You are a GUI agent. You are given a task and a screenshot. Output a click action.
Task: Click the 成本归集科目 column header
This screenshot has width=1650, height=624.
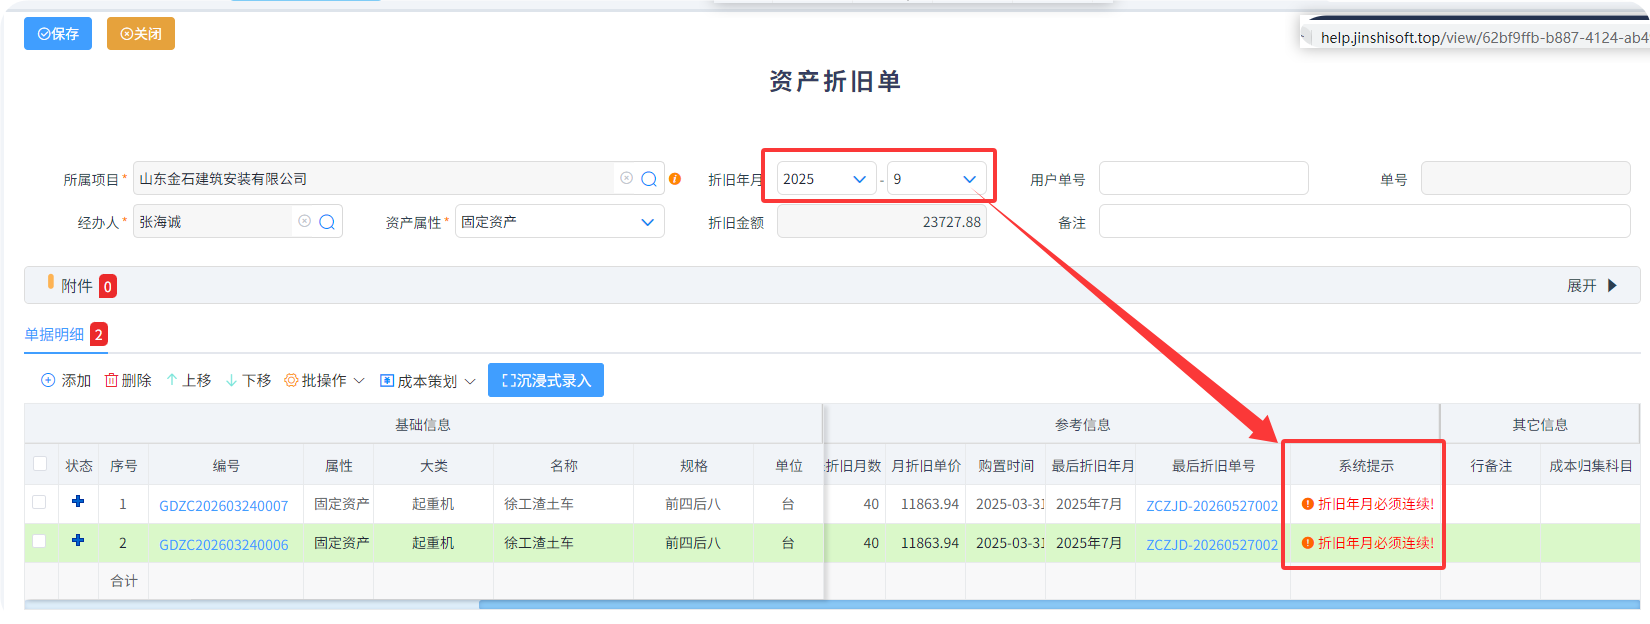(x=1590, y=466)
